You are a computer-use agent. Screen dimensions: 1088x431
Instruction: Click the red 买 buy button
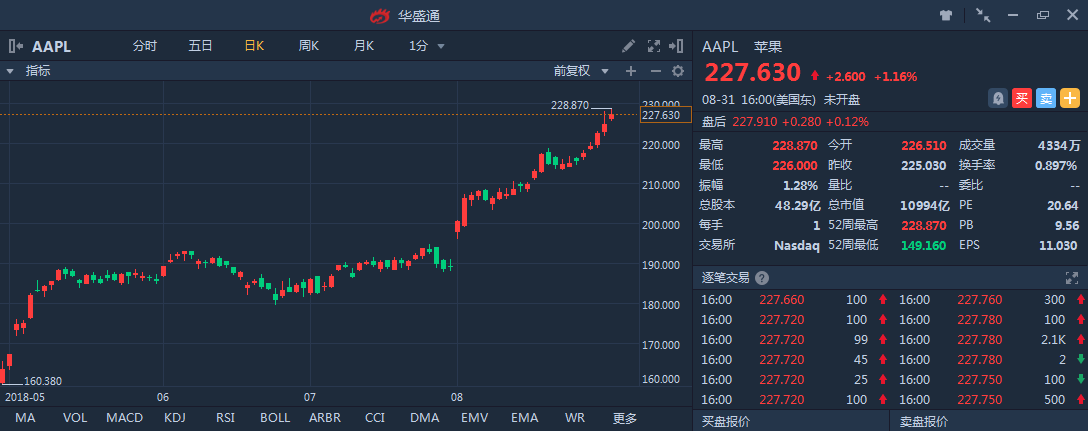click(1022, 98)
